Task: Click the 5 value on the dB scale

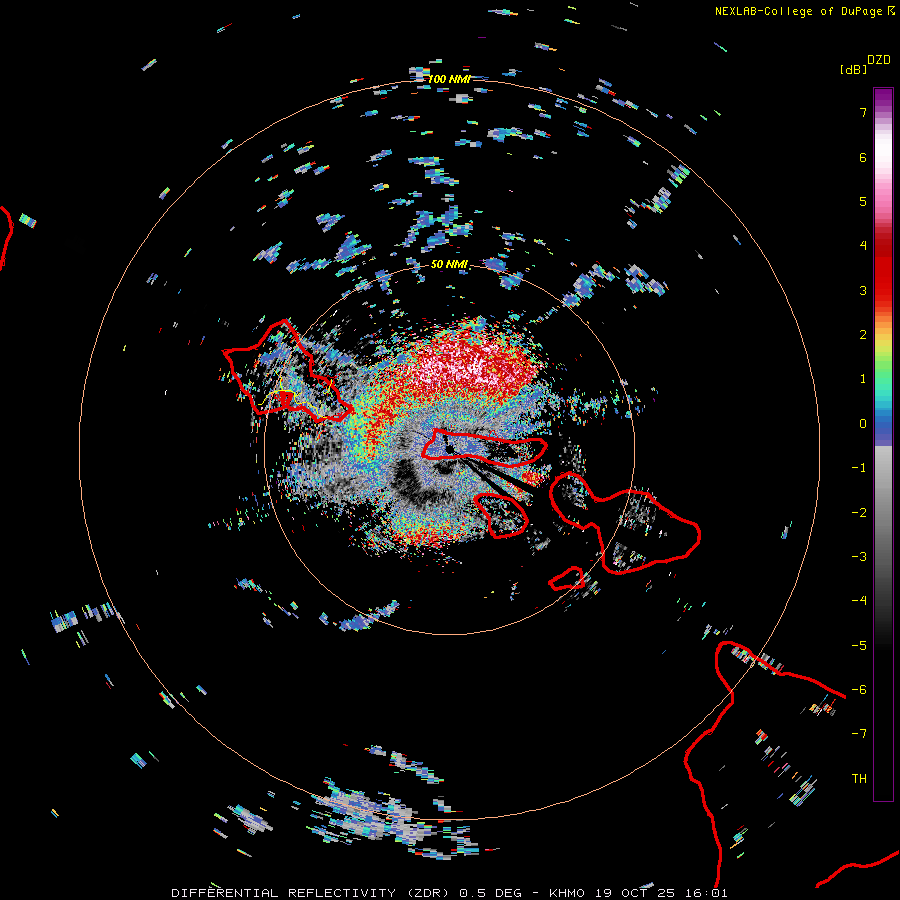Action: click(863, 201)
